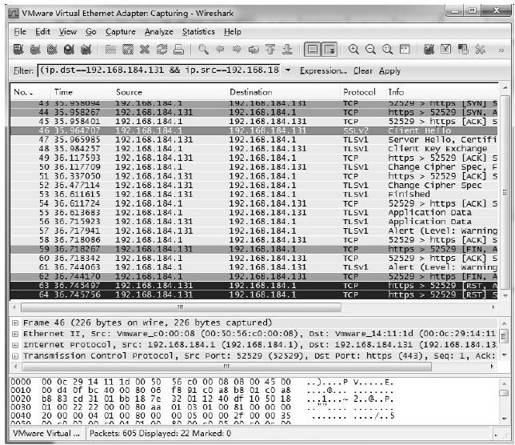Select packet 47 Server Hello row
This screenshot has width=515, height=445.
tap(254, 139)
